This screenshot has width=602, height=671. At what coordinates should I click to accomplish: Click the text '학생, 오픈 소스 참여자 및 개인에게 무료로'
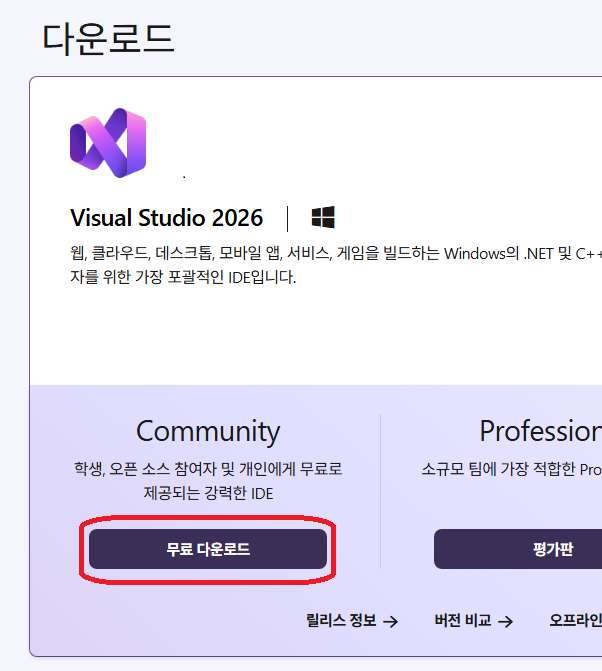click(208, 469)
